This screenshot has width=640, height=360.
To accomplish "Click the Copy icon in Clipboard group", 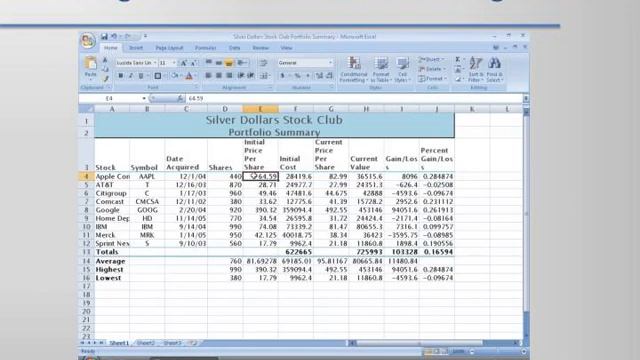I will (x=105, y=69).
